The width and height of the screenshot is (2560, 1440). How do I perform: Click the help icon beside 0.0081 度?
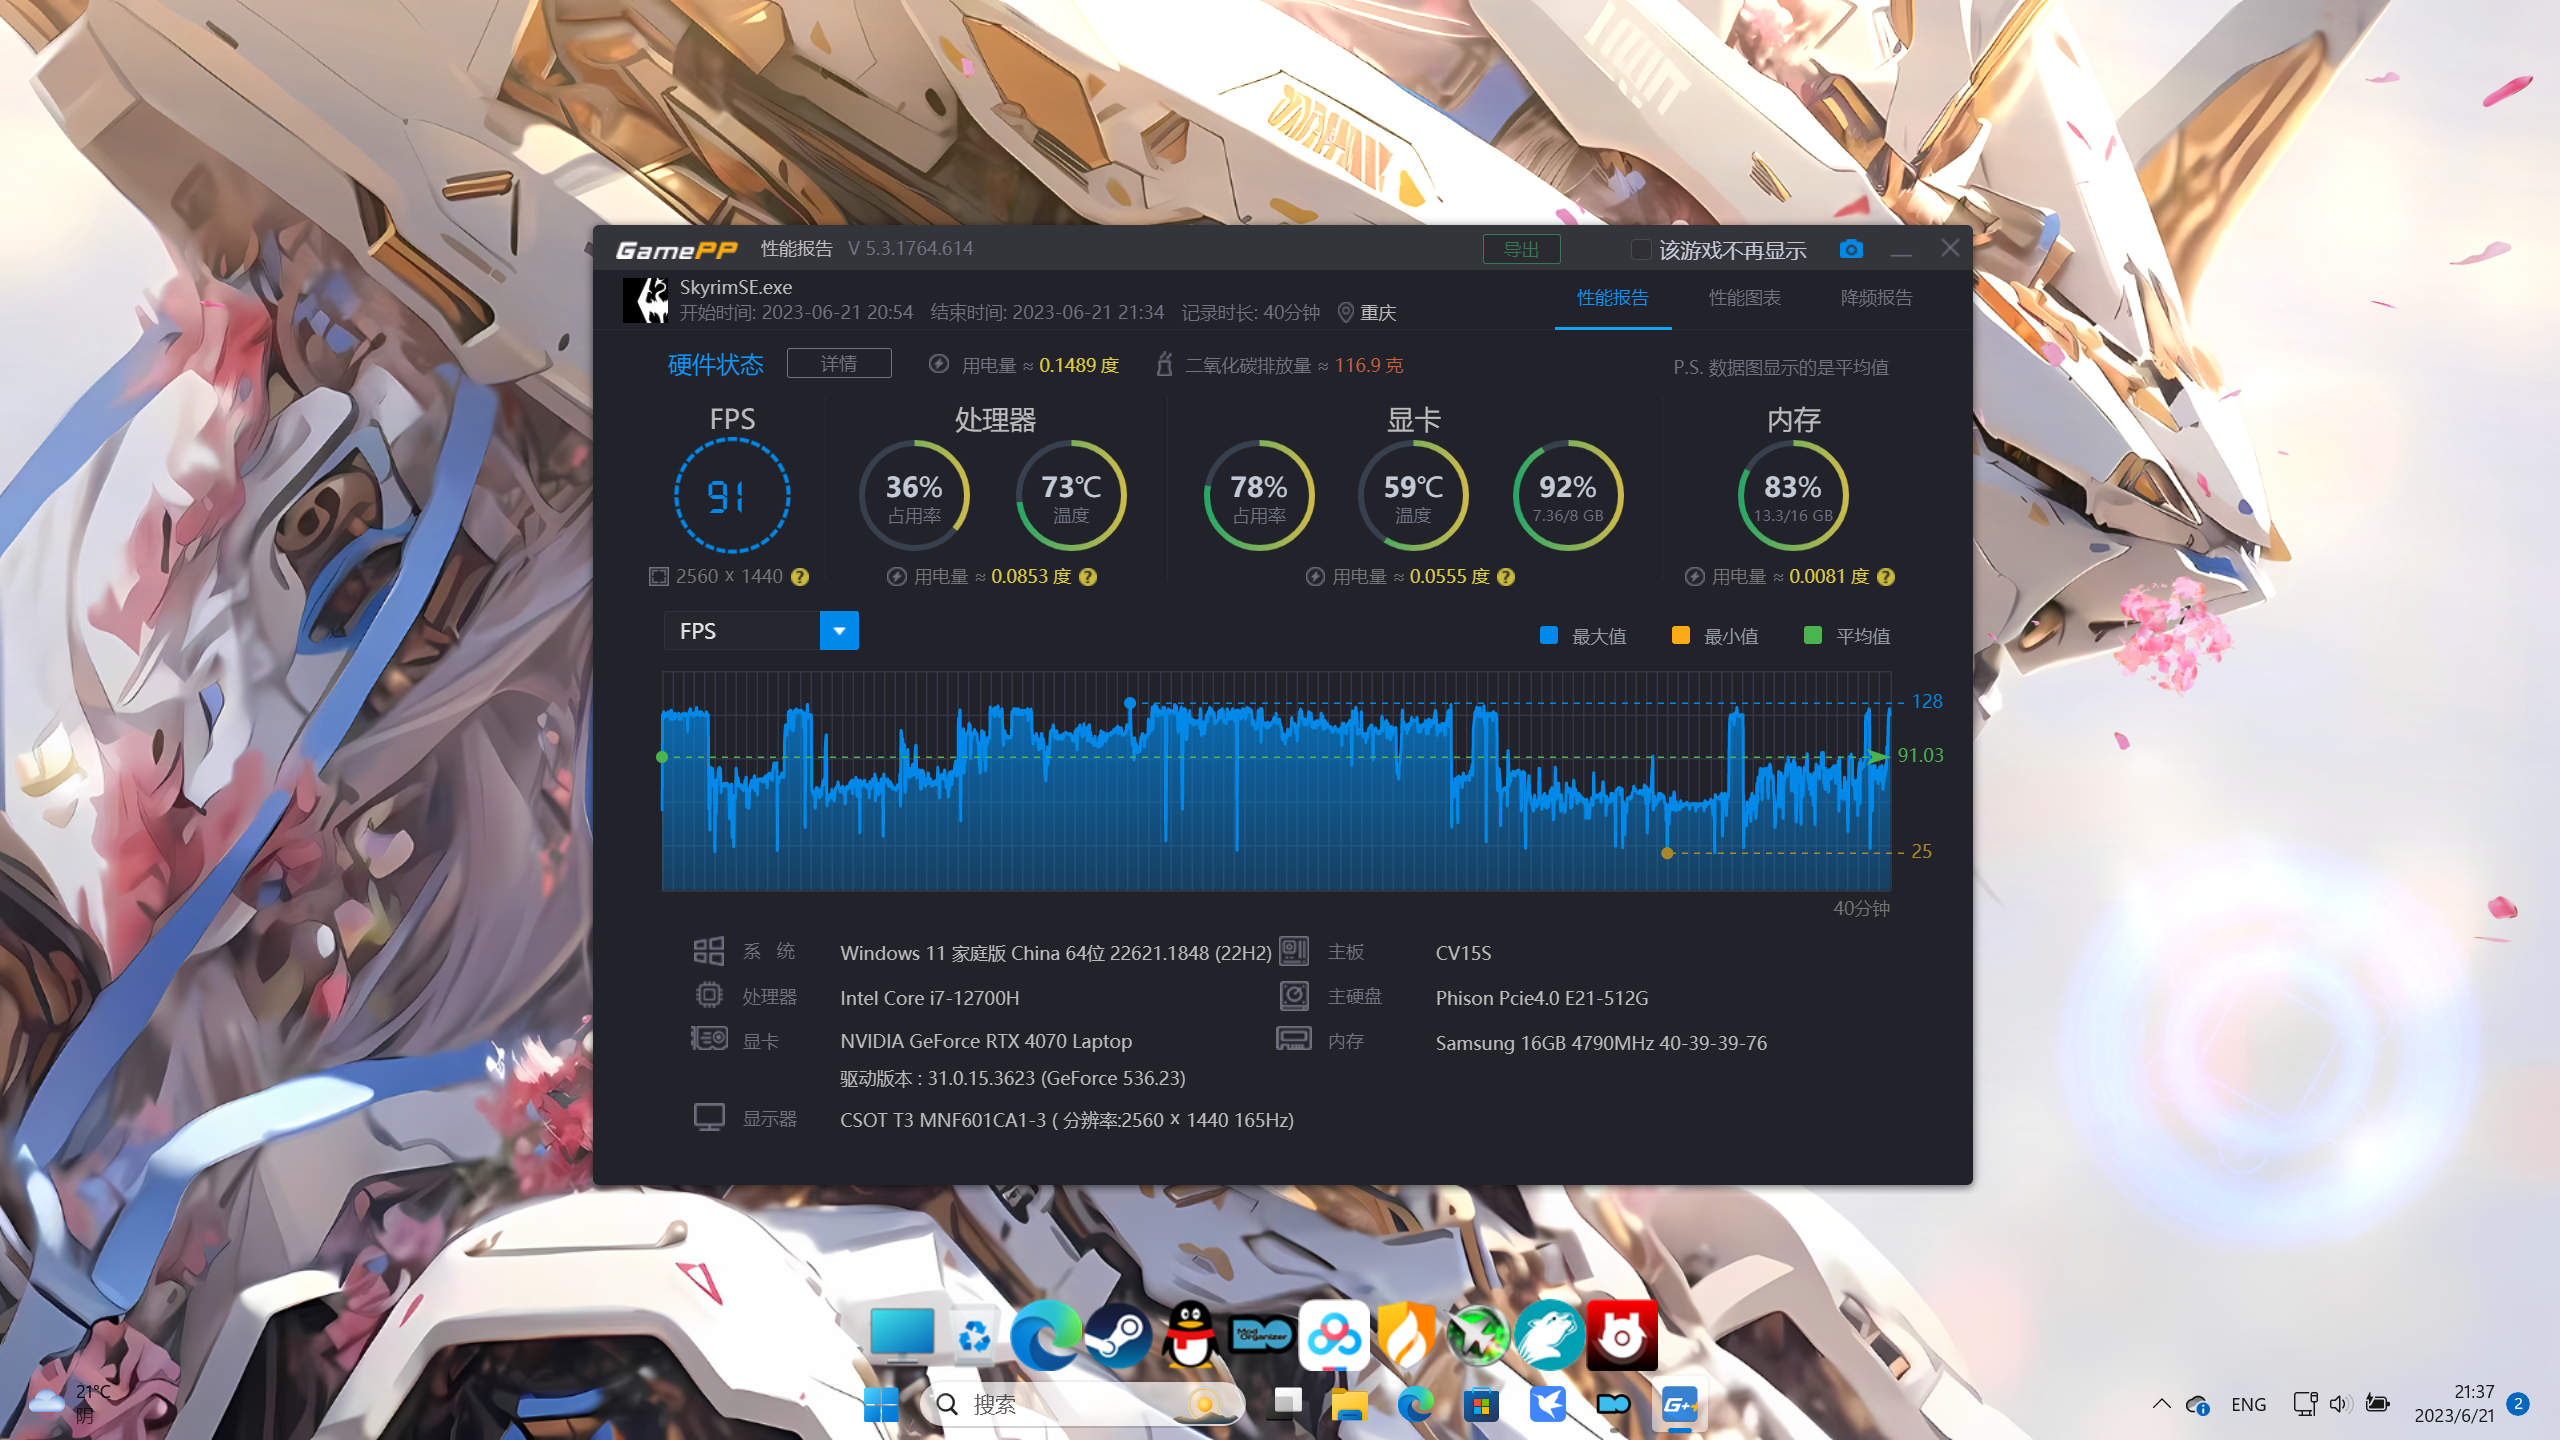pyautogui.click(x=1886, y=577)
